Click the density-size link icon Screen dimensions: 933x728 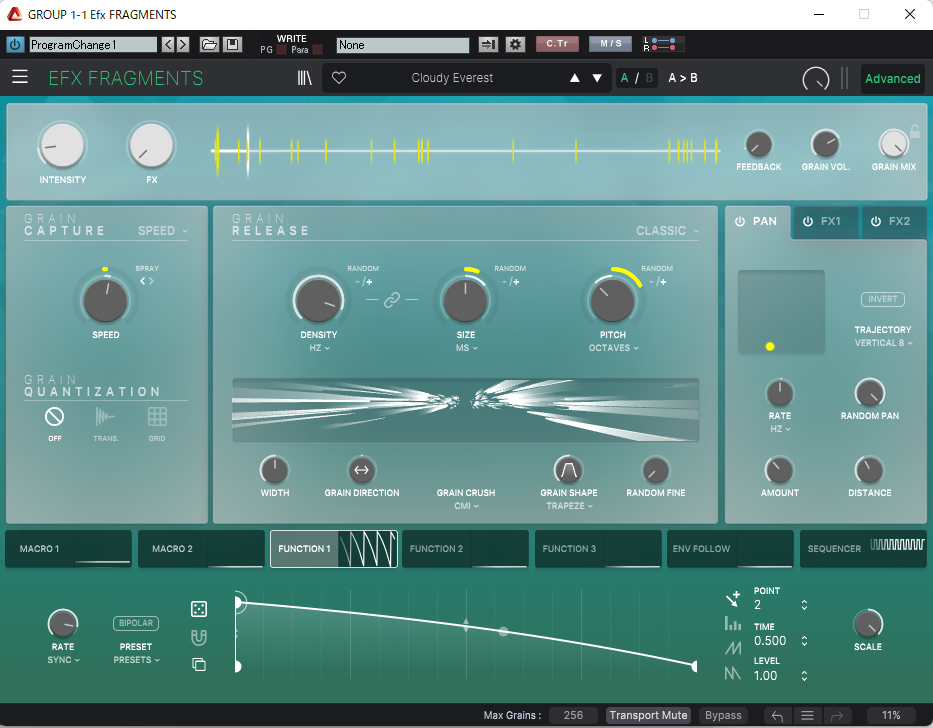(x=392, y=300)
